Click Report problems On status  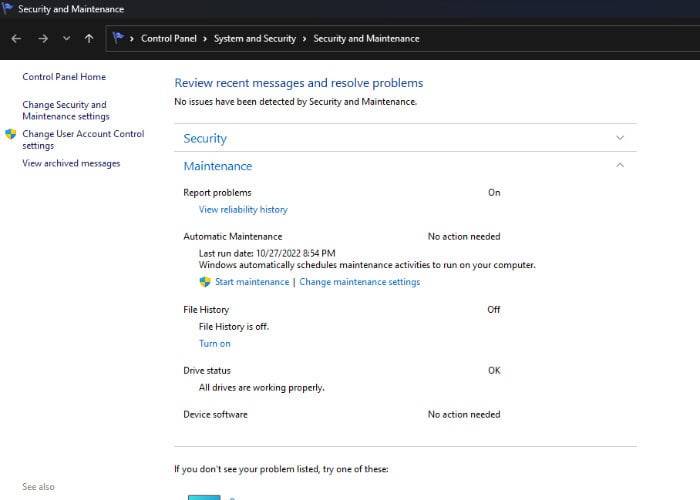[494, 192]
